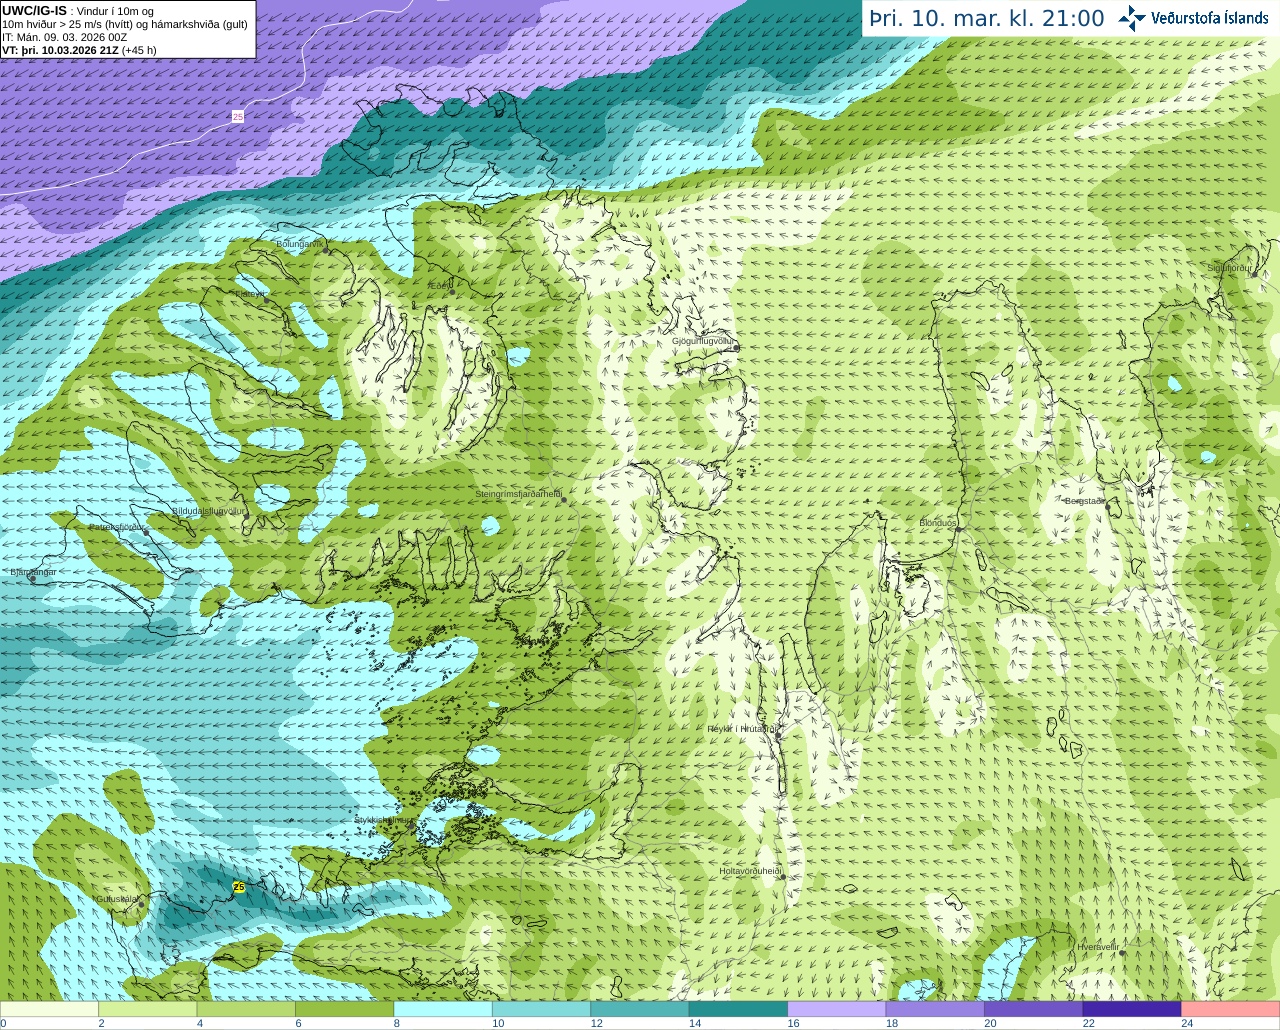Click the 4–6 m/s green legend swatch

coord(246,1009)
